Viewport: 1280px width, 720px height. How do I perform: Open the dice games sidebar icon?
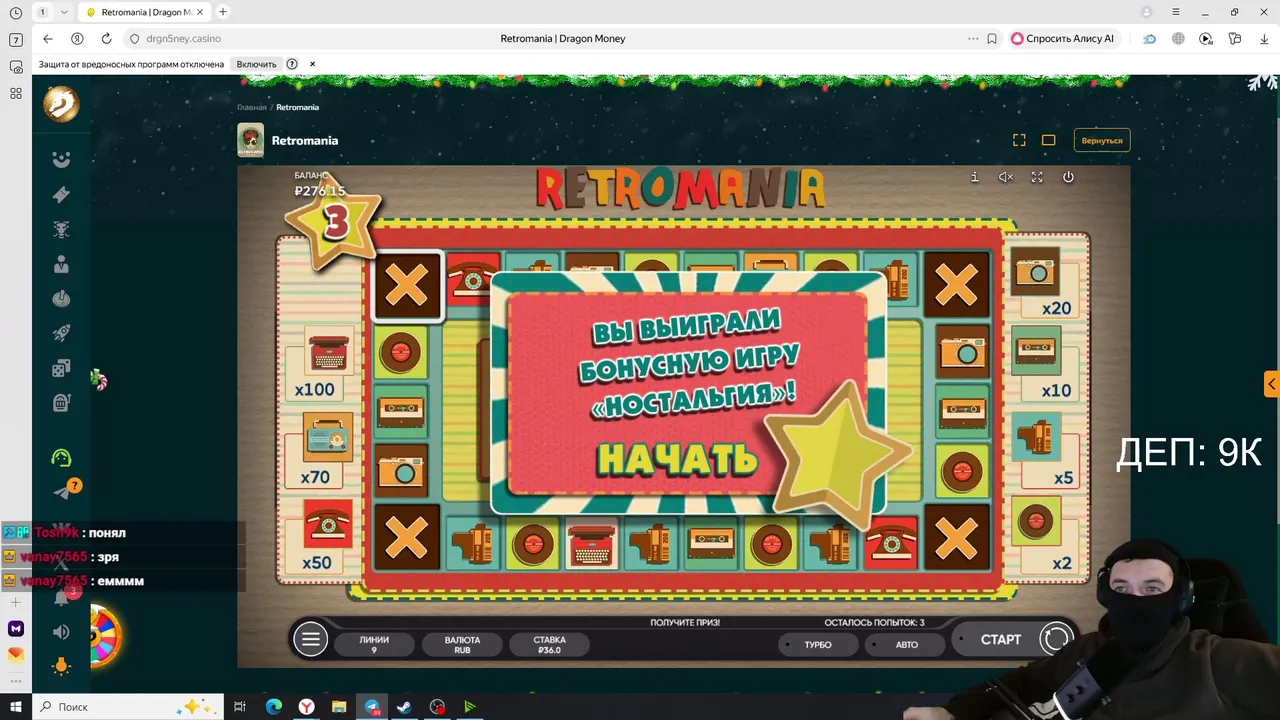pyautogui.click(x=61, y=368)
